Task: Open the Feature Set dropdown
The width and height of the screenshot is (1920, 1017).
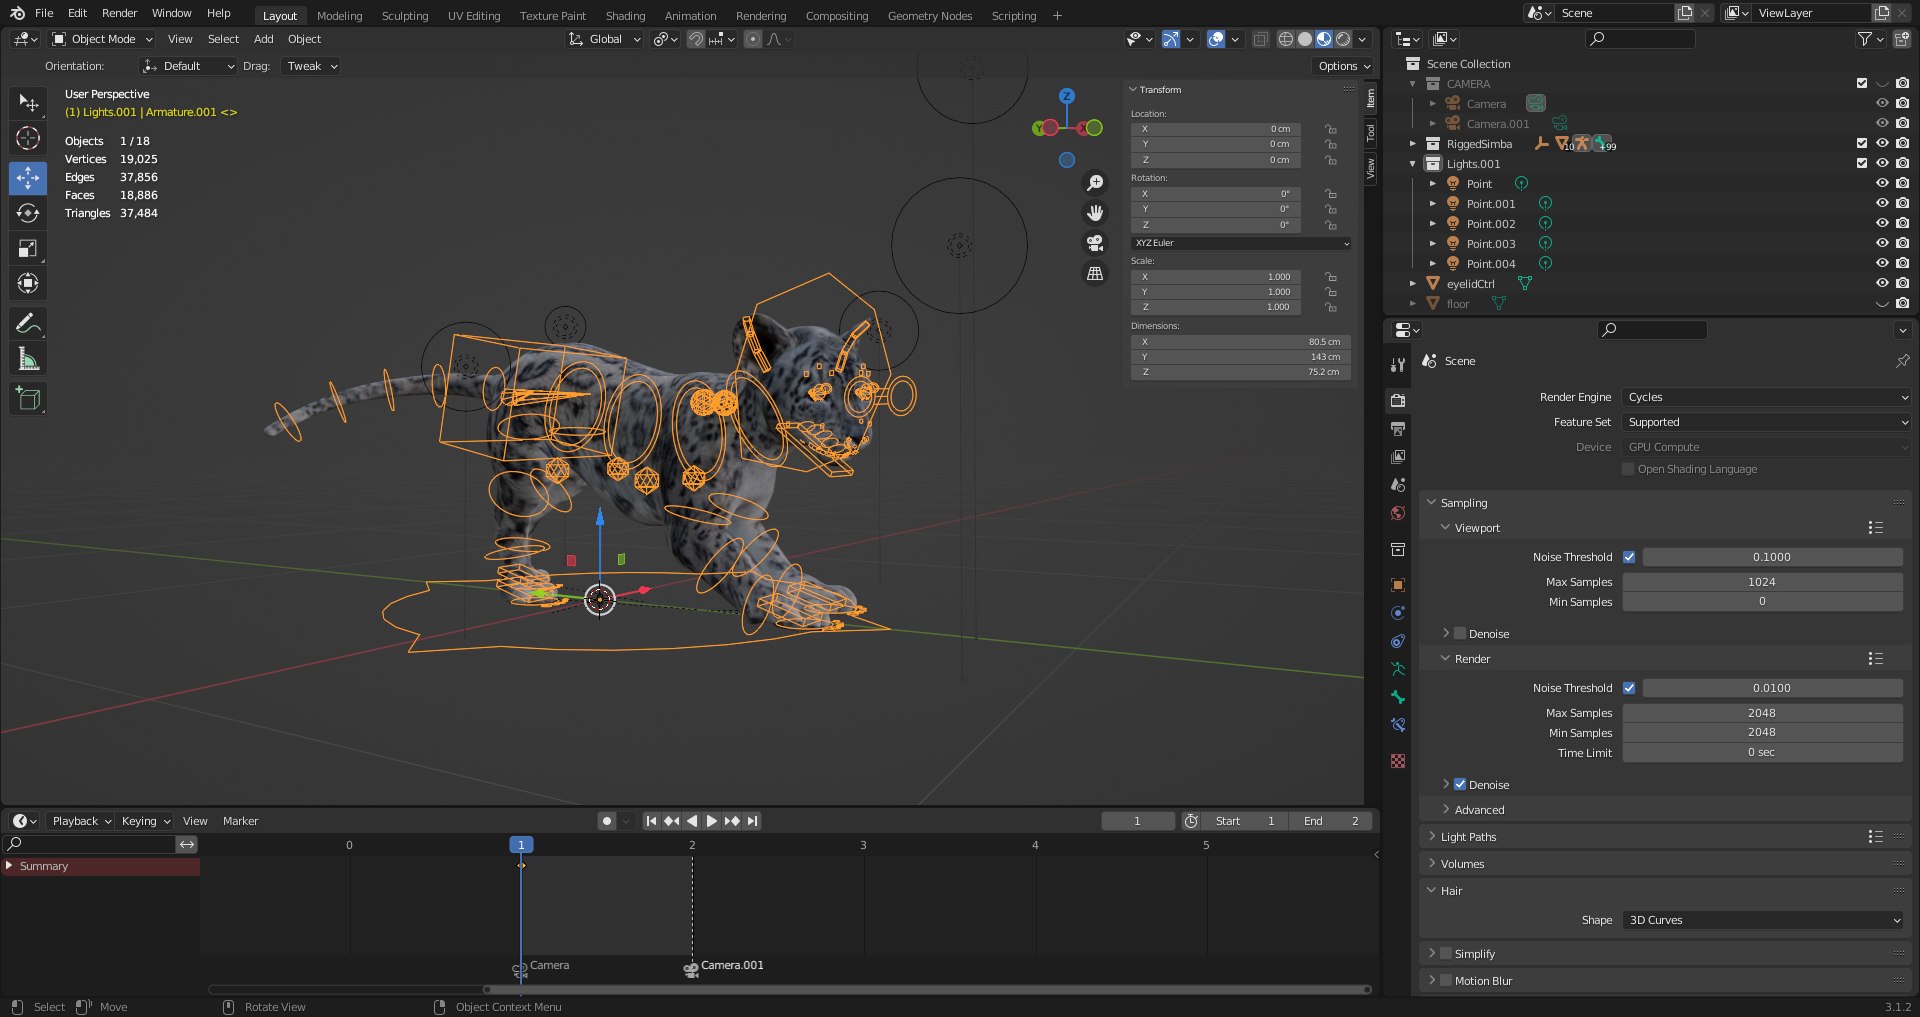Action: coord(1767,422)
